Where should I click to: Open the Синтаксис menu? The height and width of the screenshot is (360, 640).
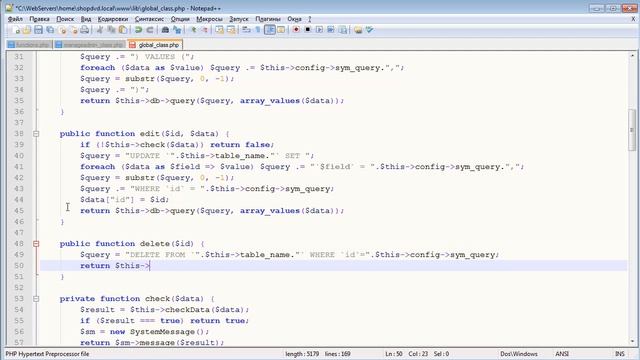pyautogui.click(x=149, y=19)
